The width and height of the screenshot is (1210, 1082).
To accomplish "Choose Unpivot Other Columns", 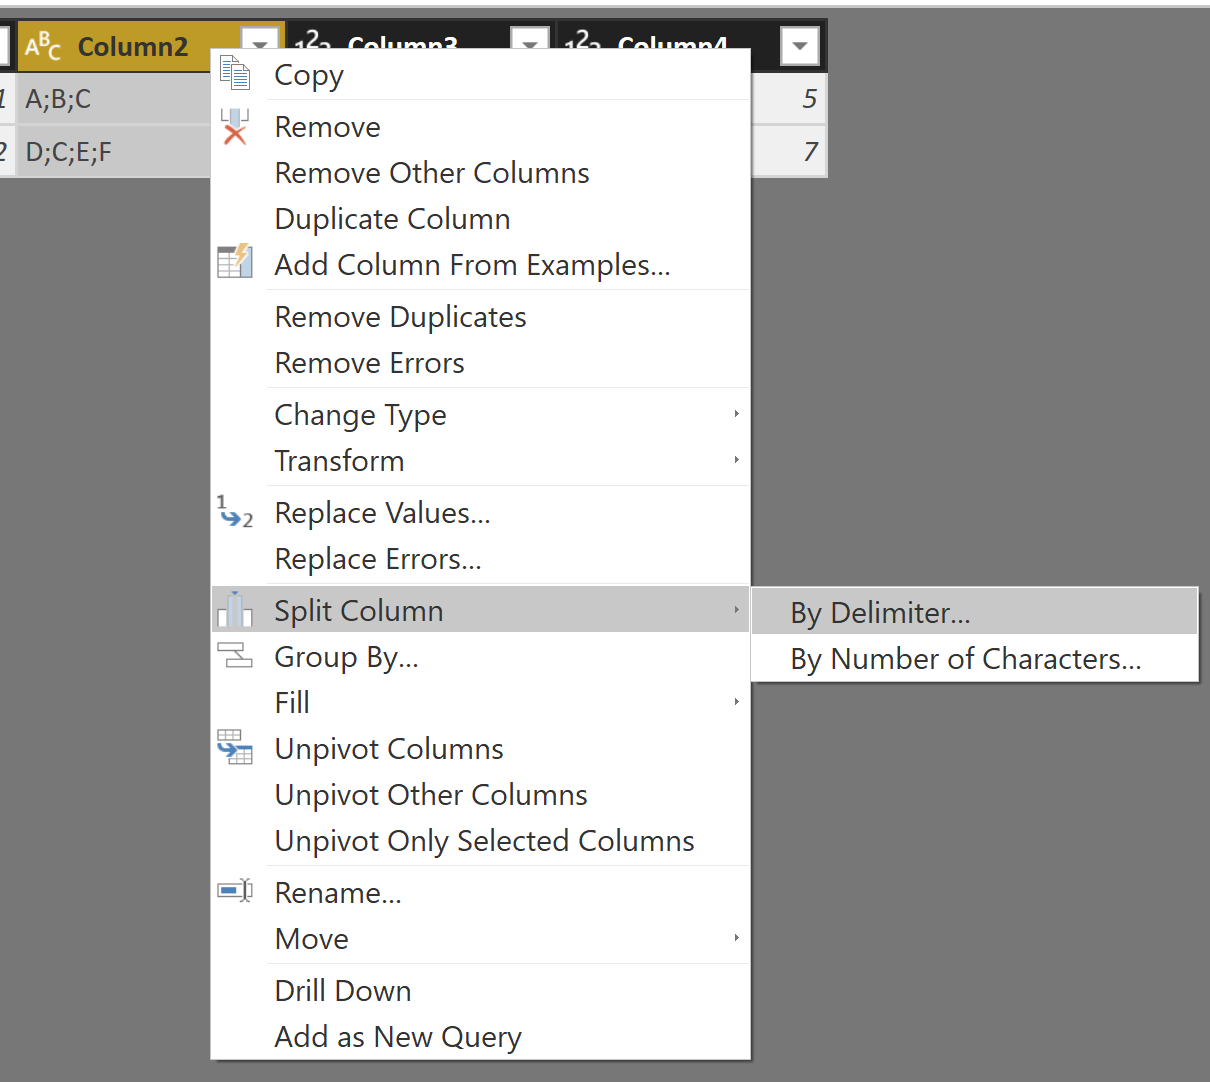I will tap(481, 795).
